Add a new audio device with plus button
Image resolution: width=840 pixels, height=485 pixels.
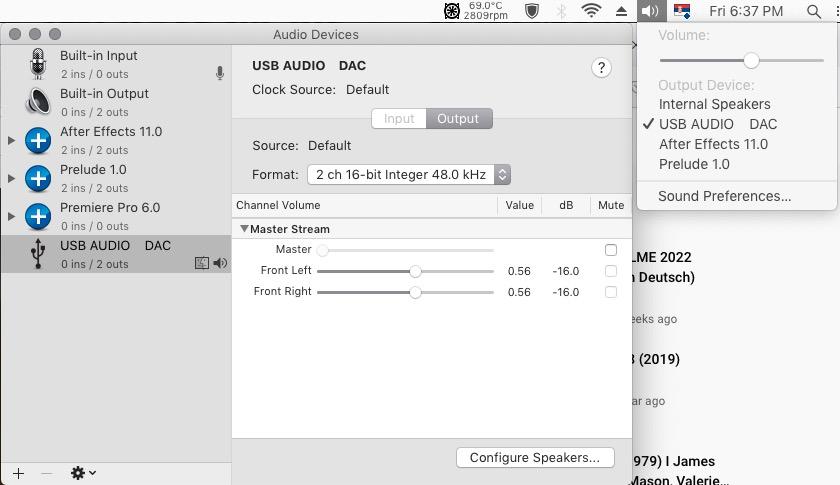(x=18, y=474)
